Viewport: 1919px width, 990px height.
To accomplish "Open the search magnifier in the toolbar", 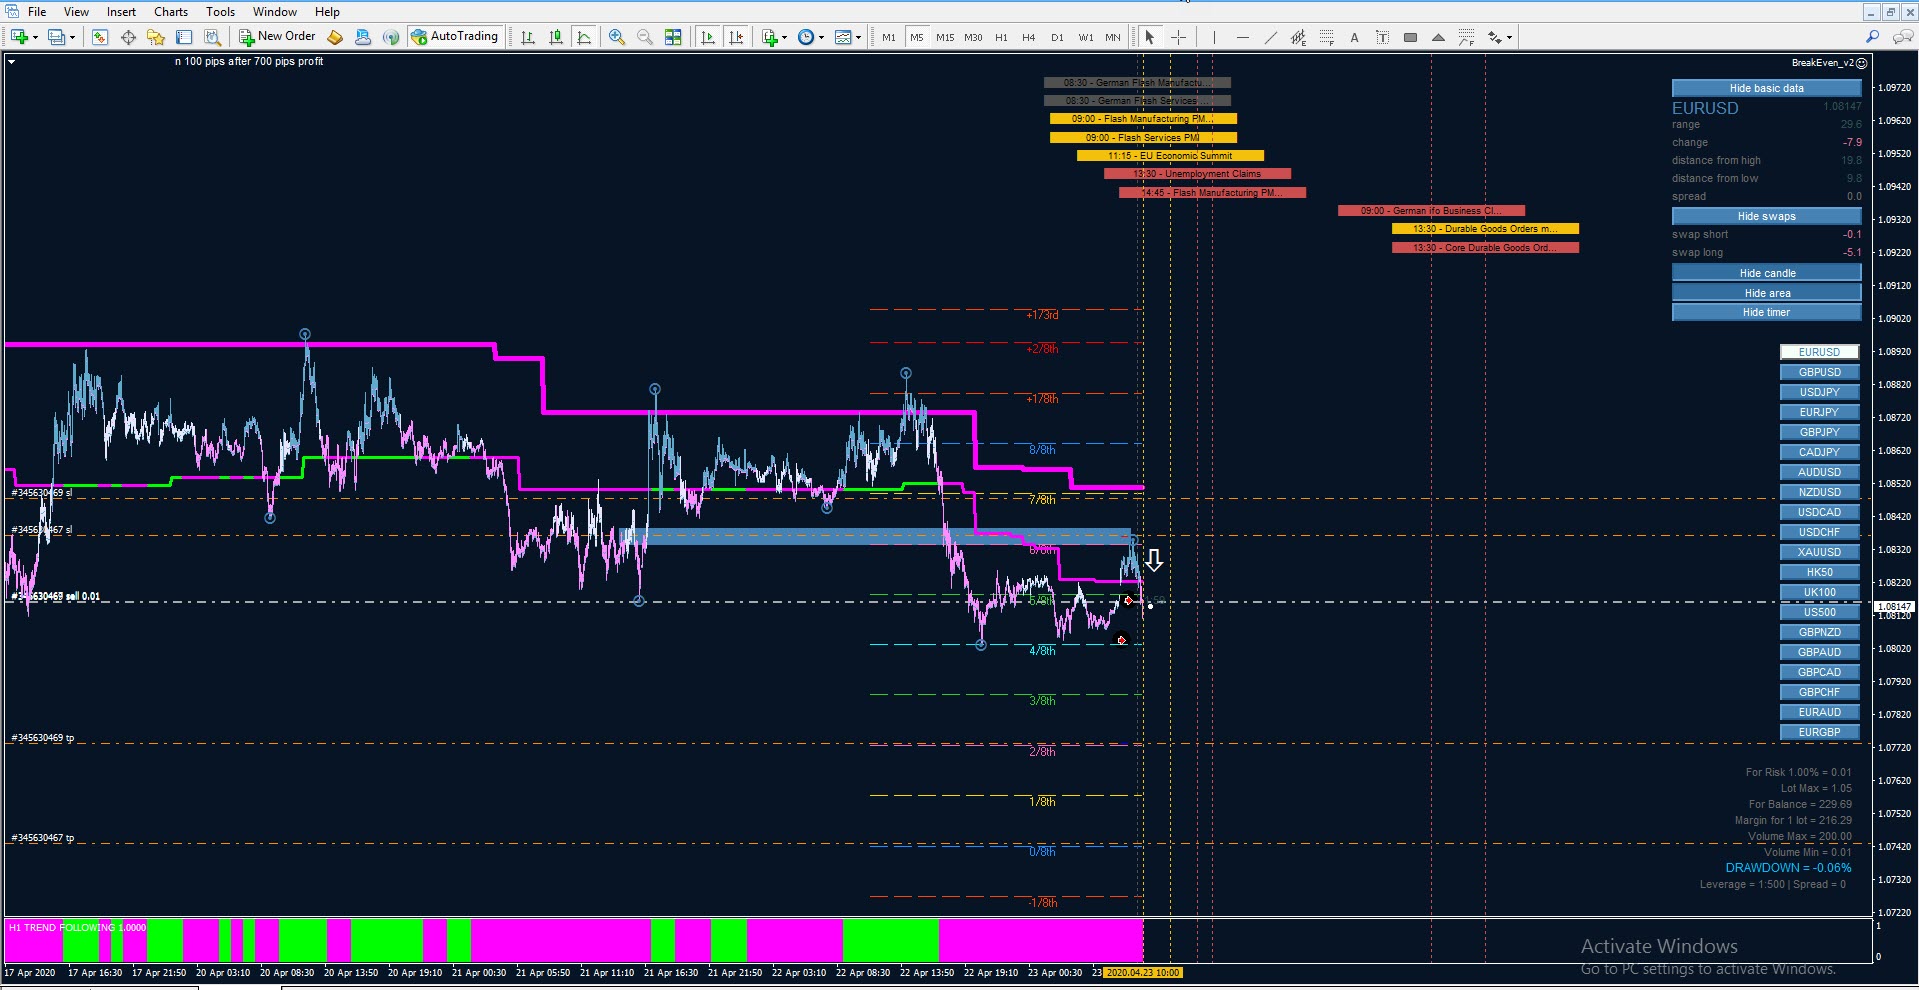I will click(x=1872, y=37).
